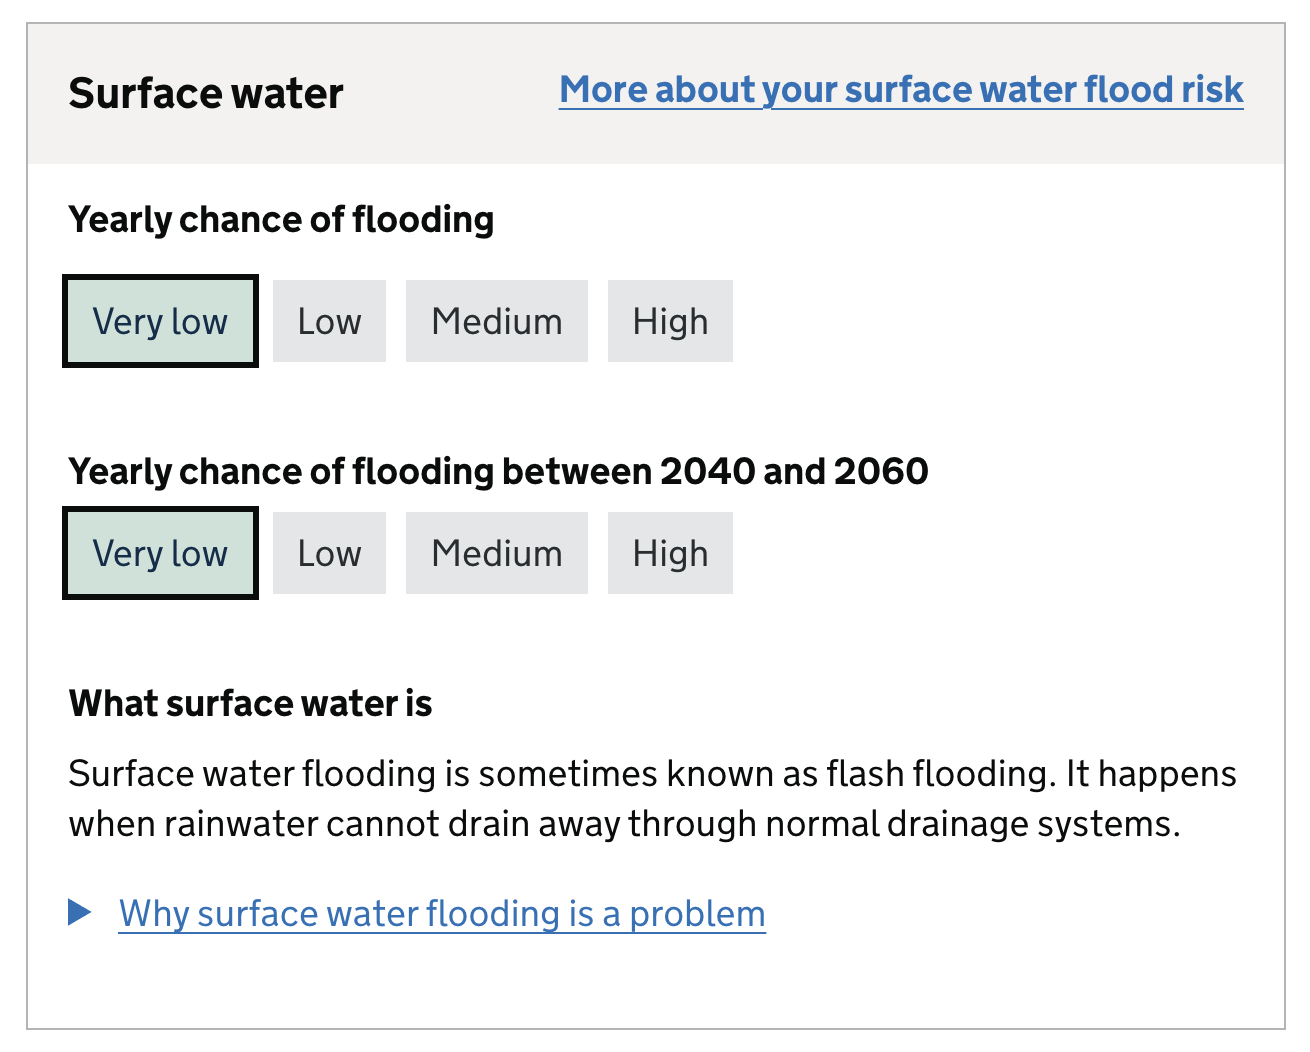This screenshot has height=1052, width=1310.
Task: Pick High in the current yearly chance row
Action: coord(670,322)
